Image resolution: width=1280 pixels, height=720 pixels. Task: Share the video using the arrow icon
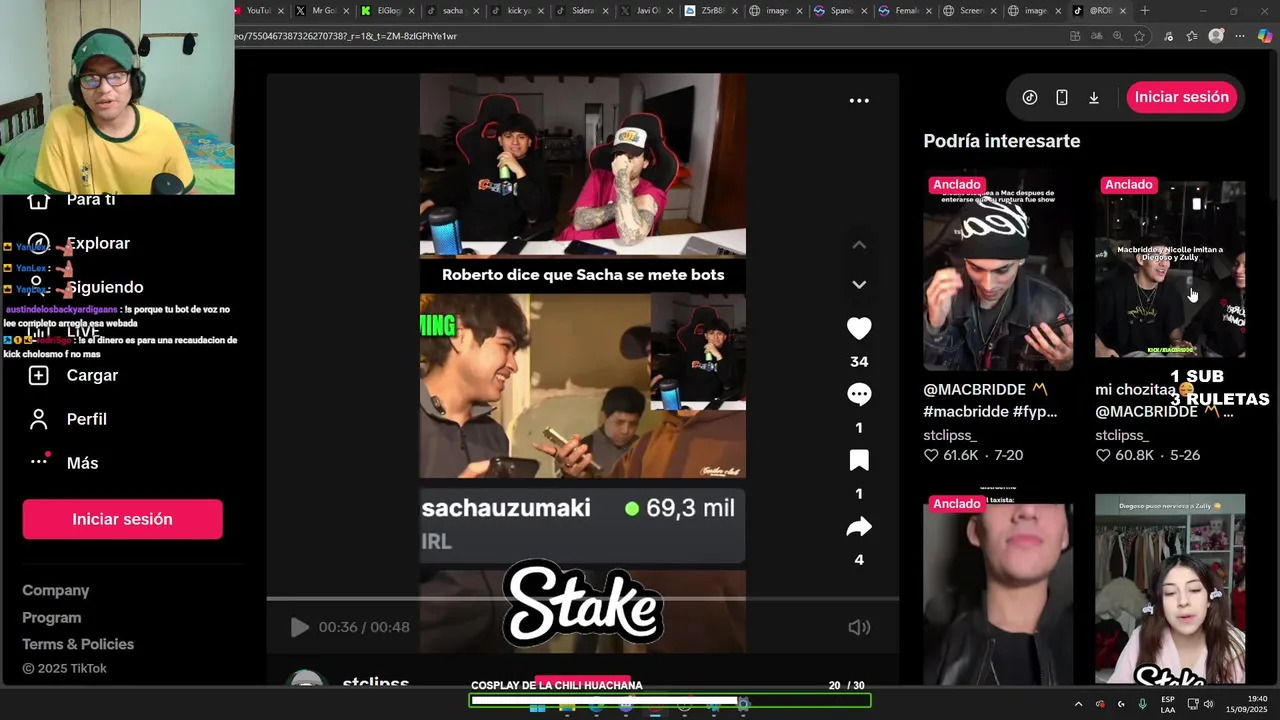tap(859, 527)
